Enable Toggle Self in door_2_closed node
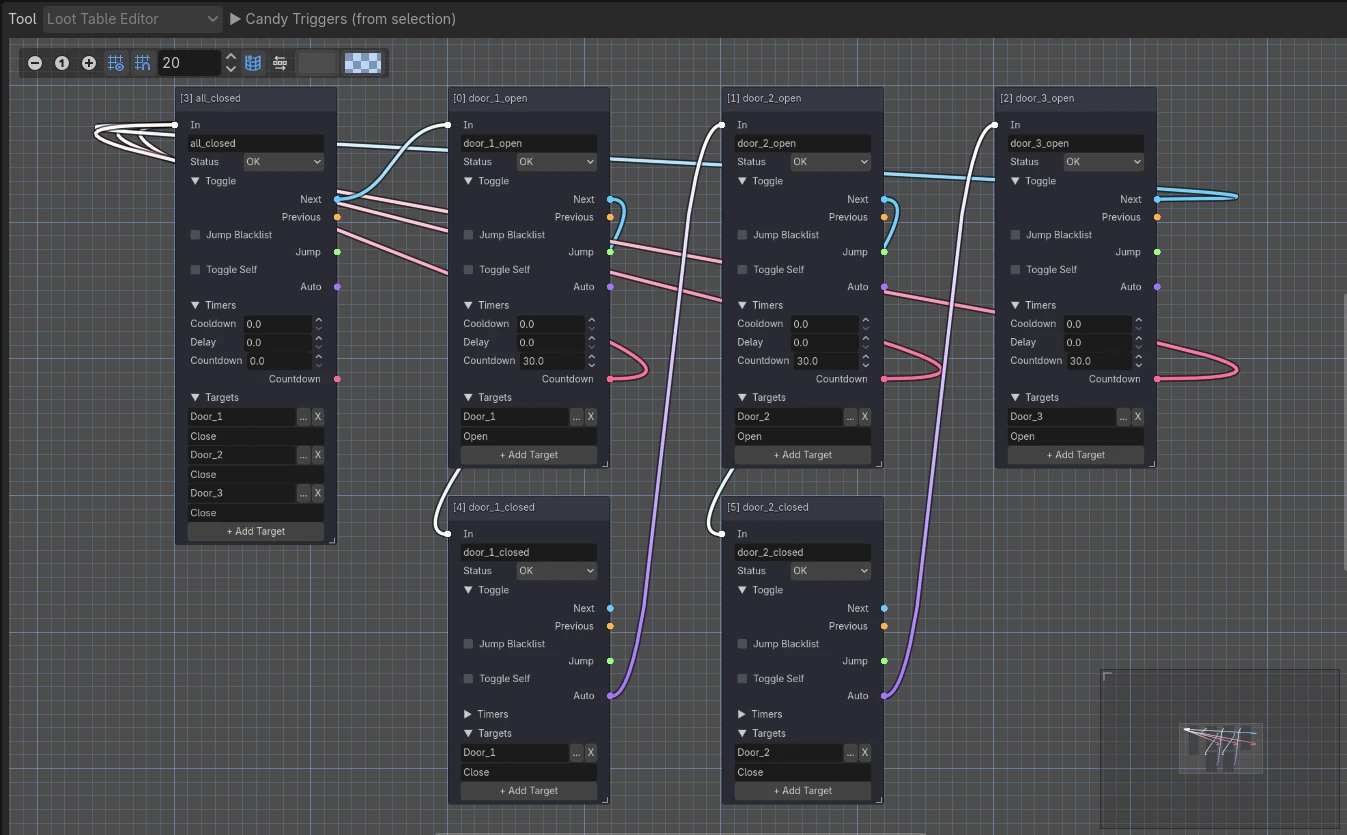 click(743, 678)
